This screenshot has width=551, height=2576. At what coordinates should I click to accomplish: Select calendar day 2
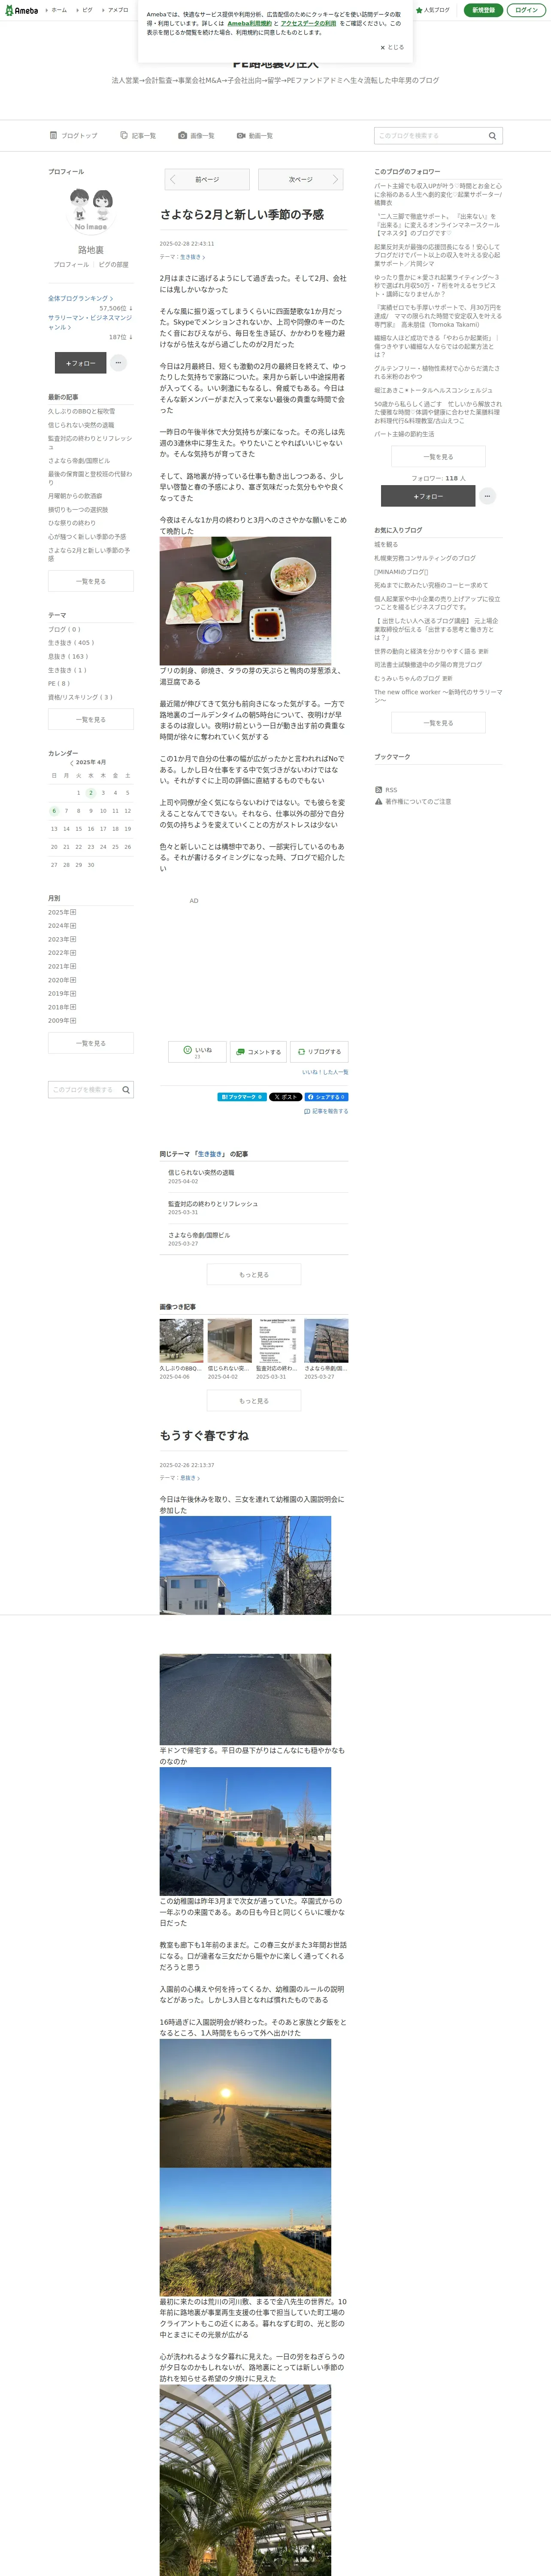coord(91,793)
